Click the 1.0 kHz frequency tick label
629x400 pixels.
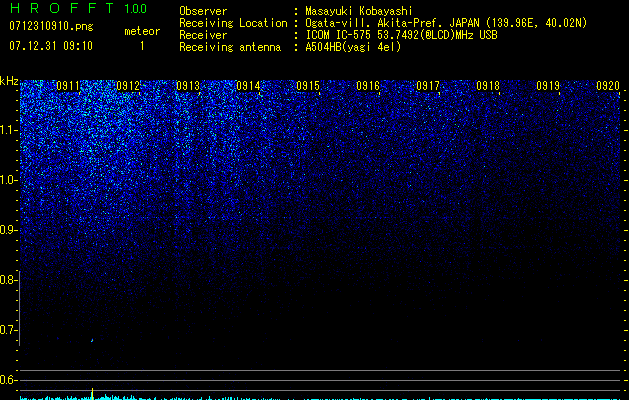point(8,180)
